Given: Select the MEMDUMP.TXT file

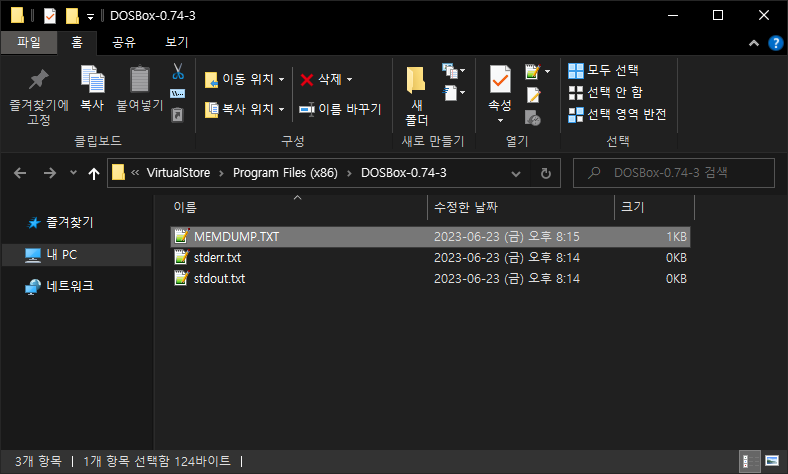Looking at the screenshot, I should (x=430, y=237).
